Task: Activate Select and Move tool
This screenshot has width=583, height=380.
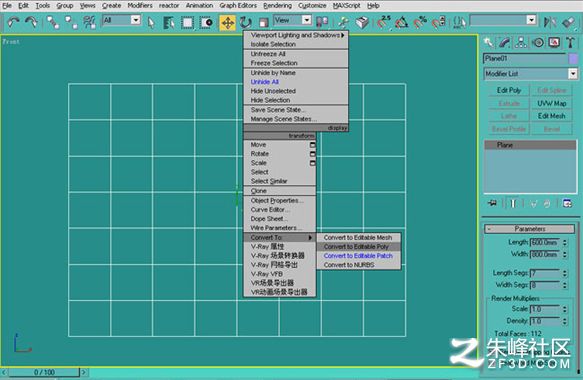Action: [x=228, y=23]
